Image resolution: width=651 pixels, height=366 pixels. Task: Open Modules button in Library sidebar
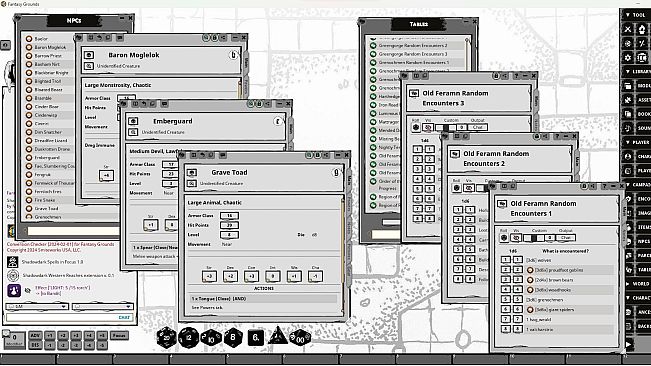point(636,86)
